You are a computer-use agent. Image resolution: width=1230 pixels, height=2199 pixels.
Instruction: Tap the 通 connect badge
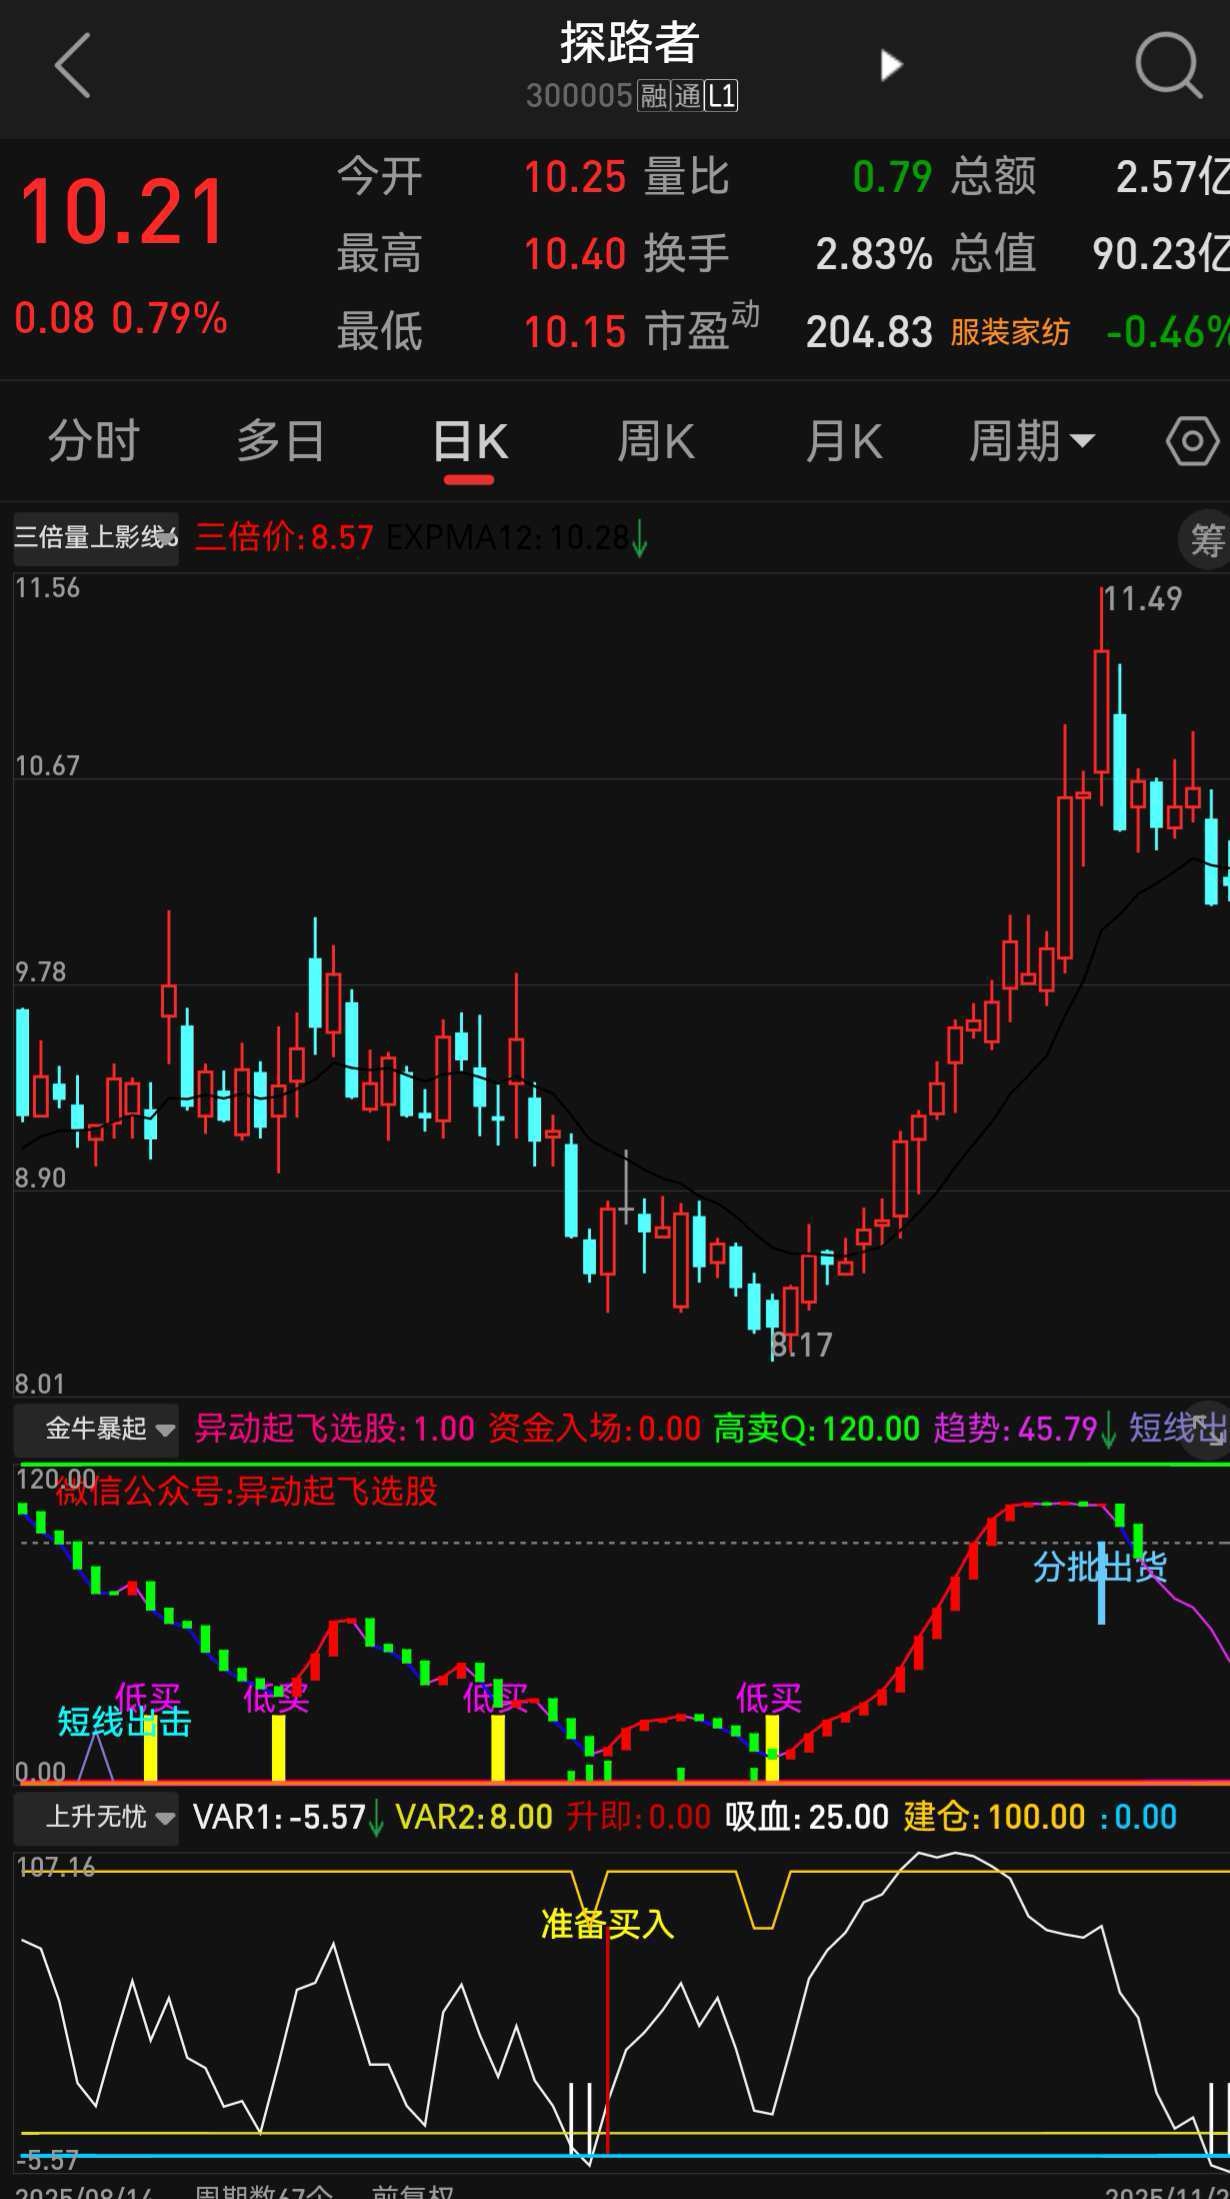pos(687,96)
